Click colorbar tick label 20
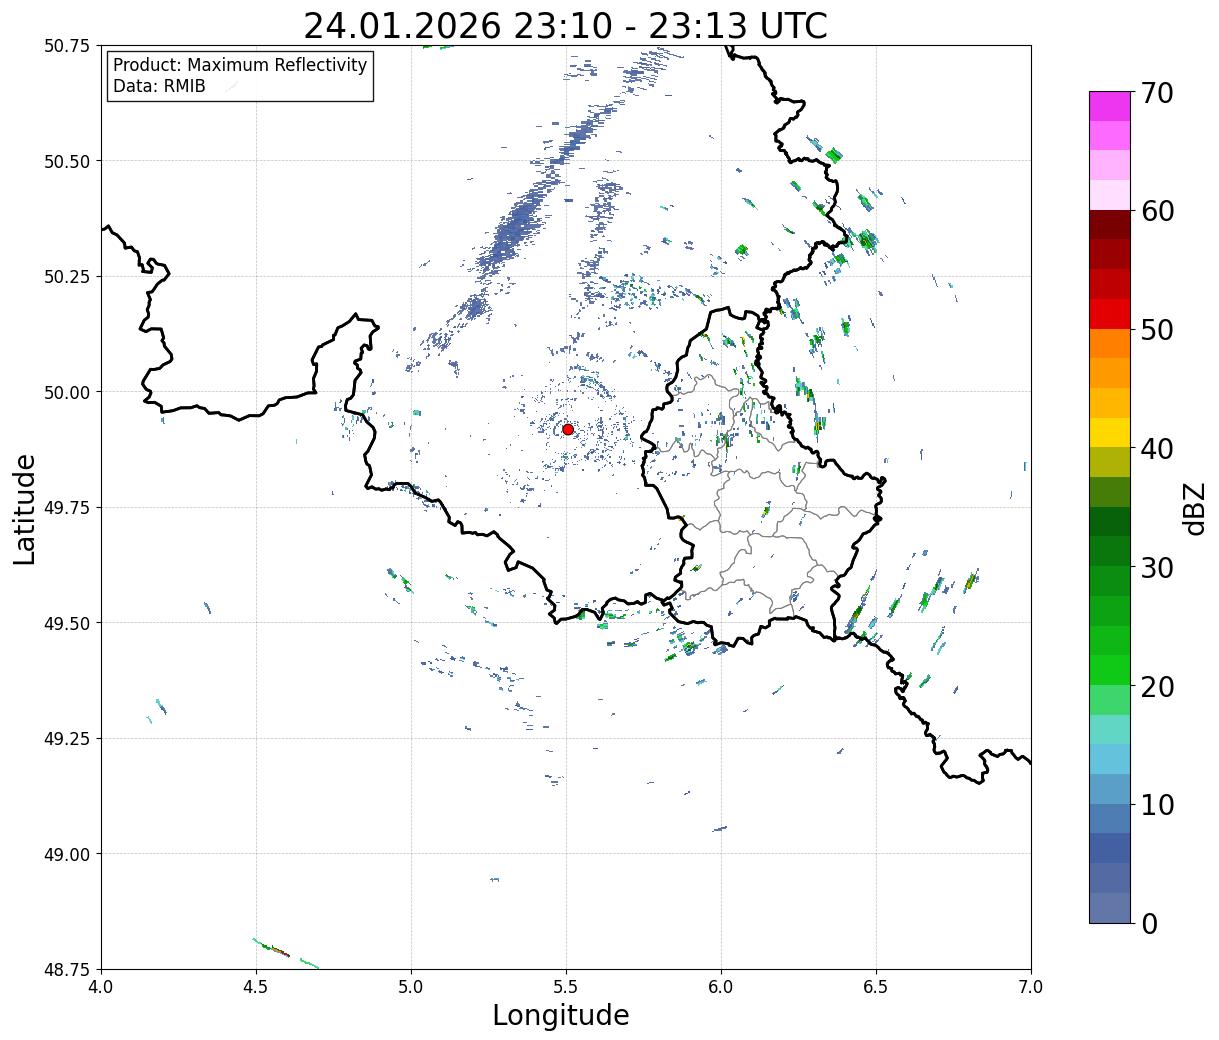The height and width of the screenshot is (1040, 1219). [1157, 686]
